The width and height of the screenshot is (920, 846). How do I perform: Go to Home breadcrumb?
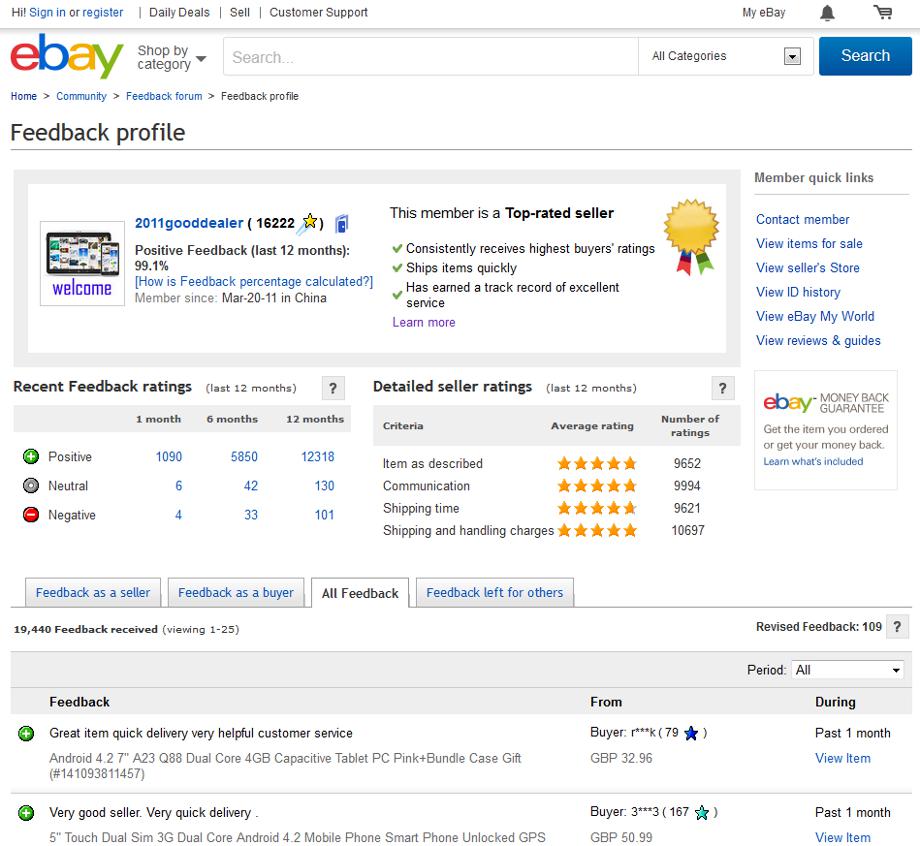pyautogui.click(x=23, y=96)
